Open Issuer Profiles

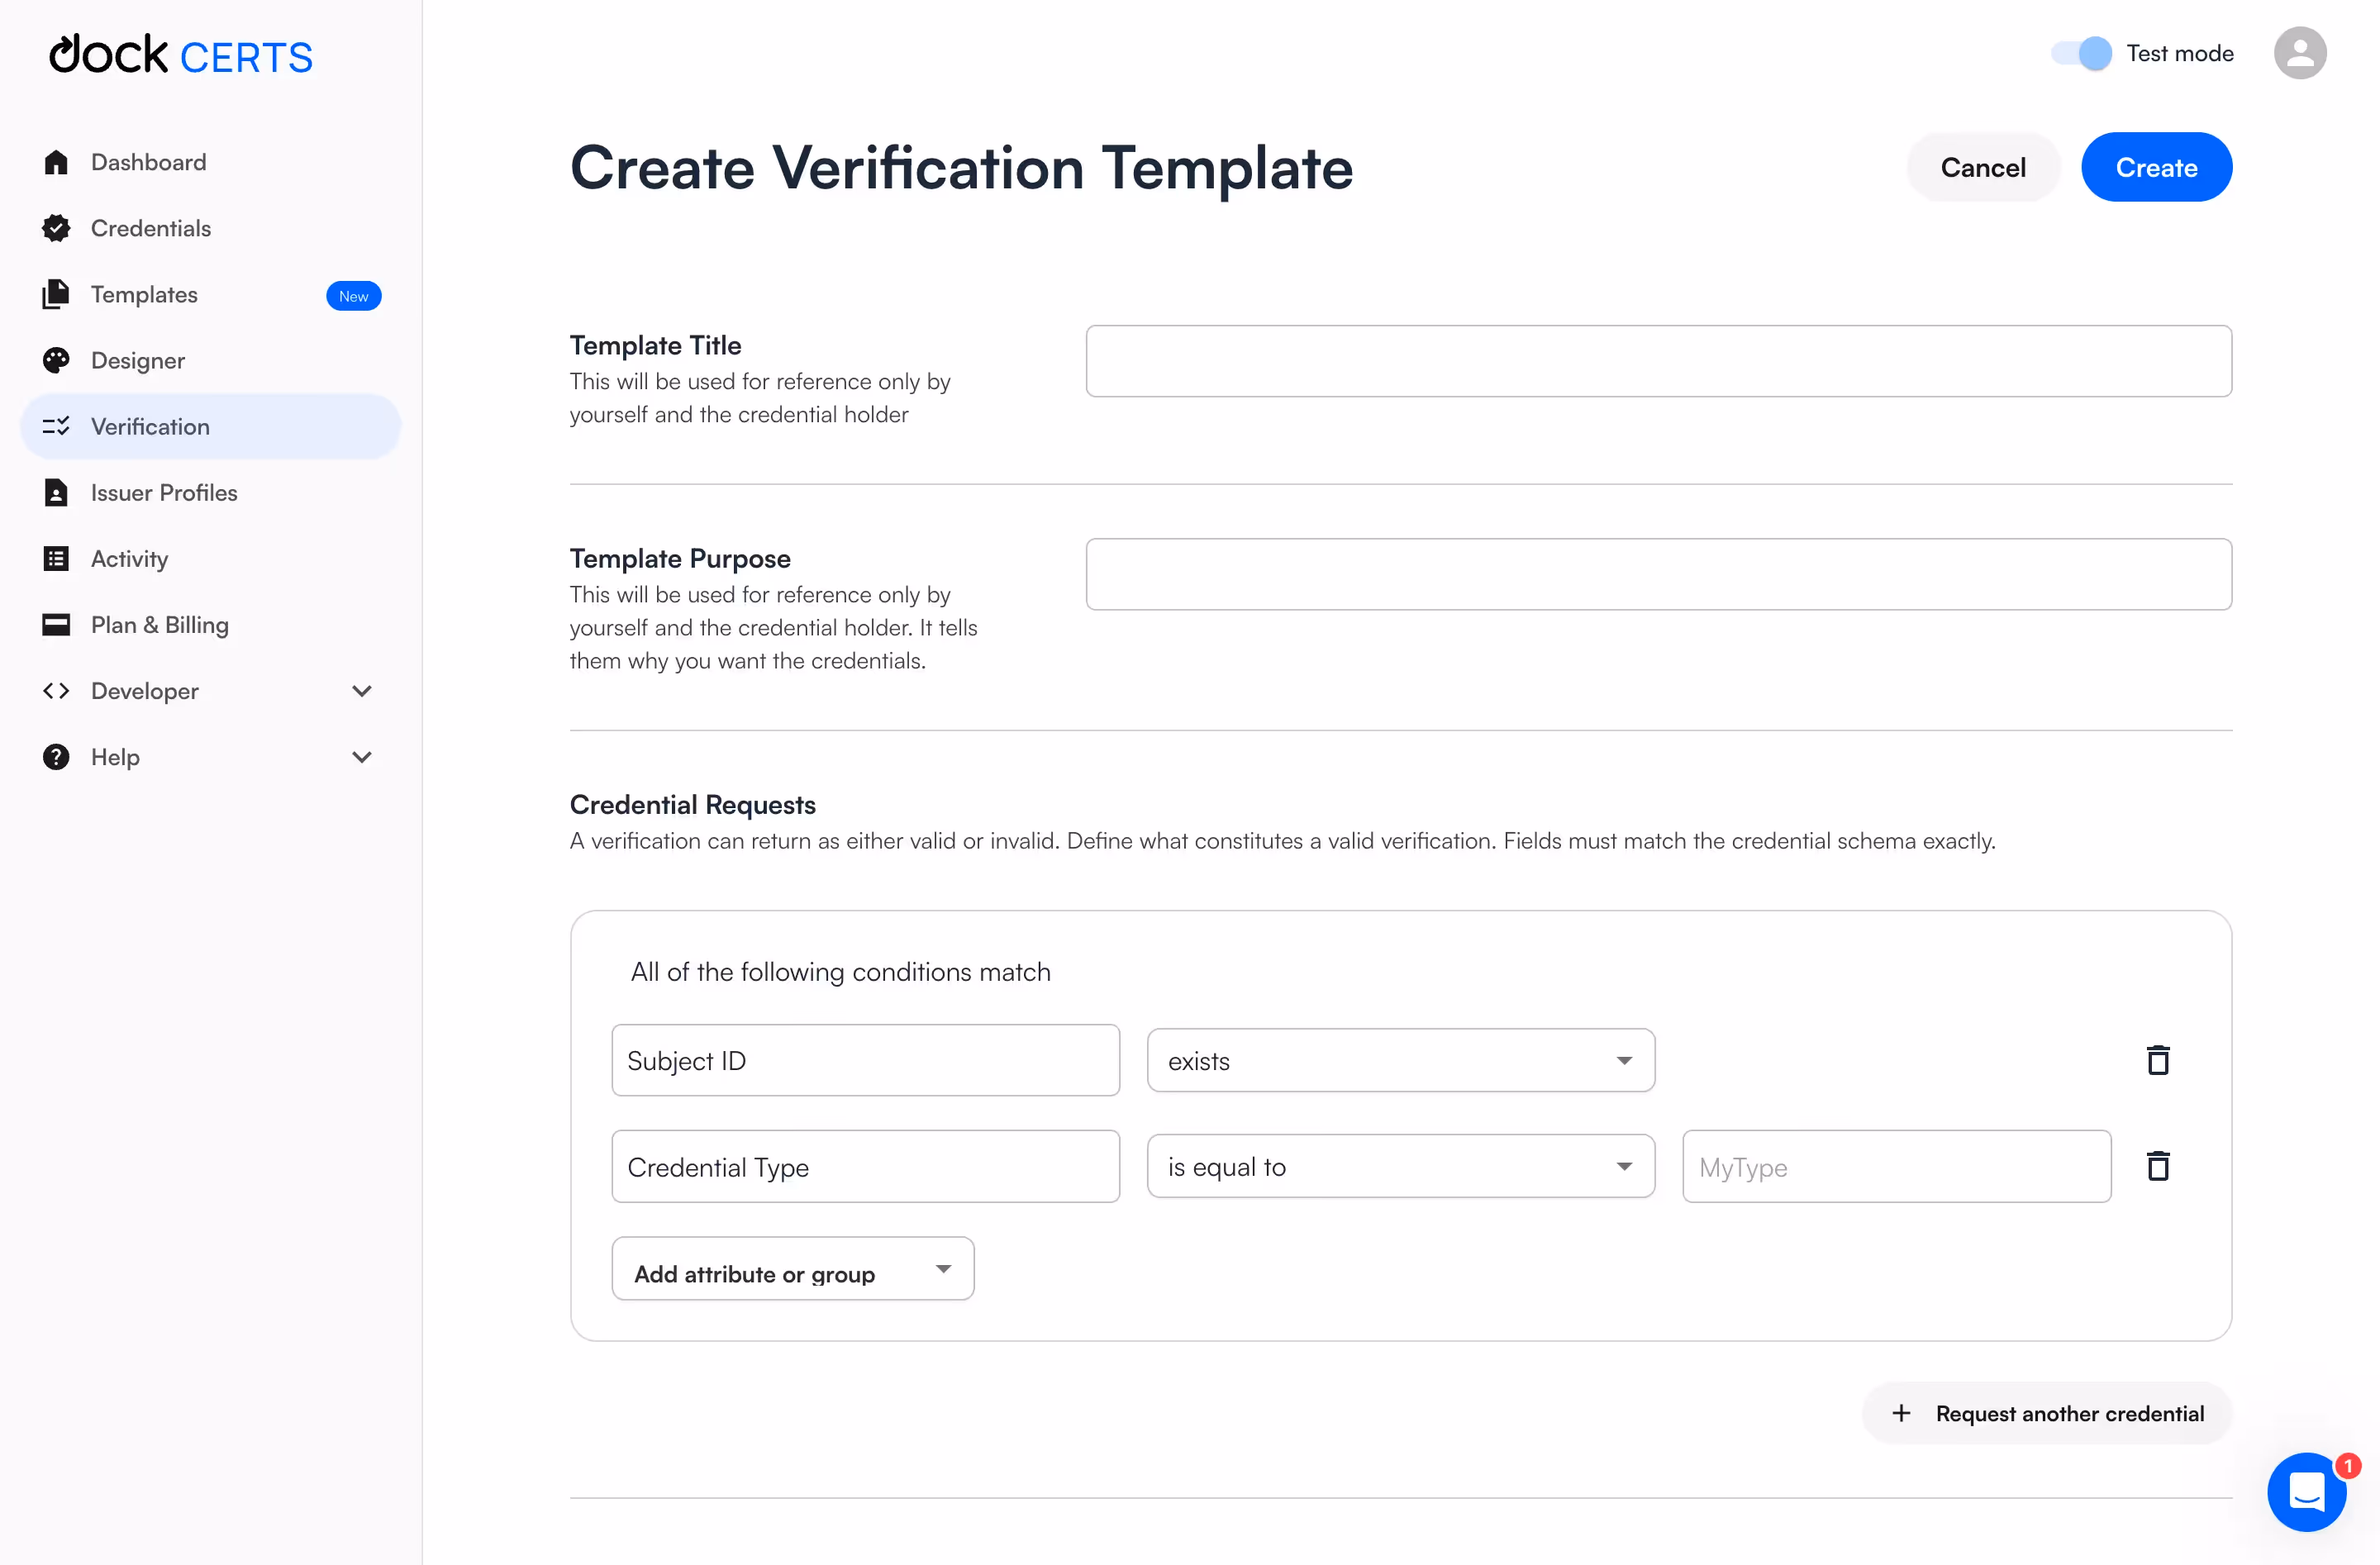click(x=163, y=492)
